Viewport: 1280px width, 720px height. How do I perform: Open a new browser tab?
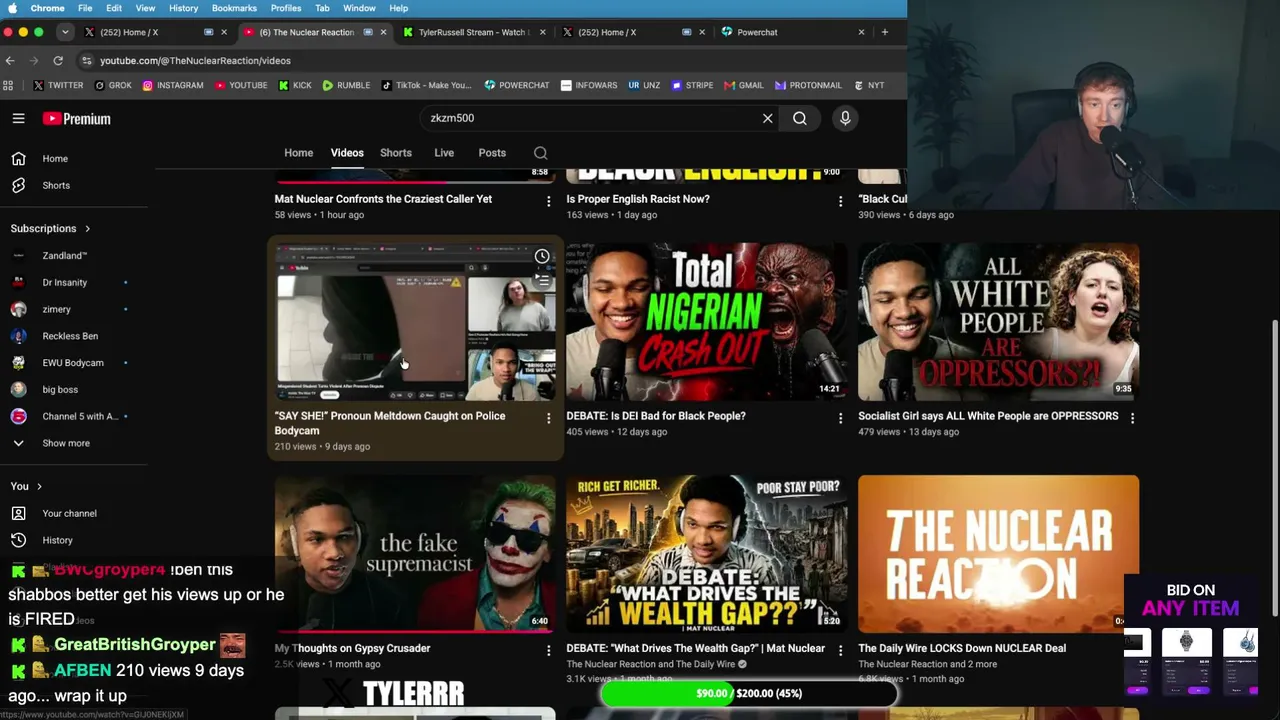click(x=884, y=32)
